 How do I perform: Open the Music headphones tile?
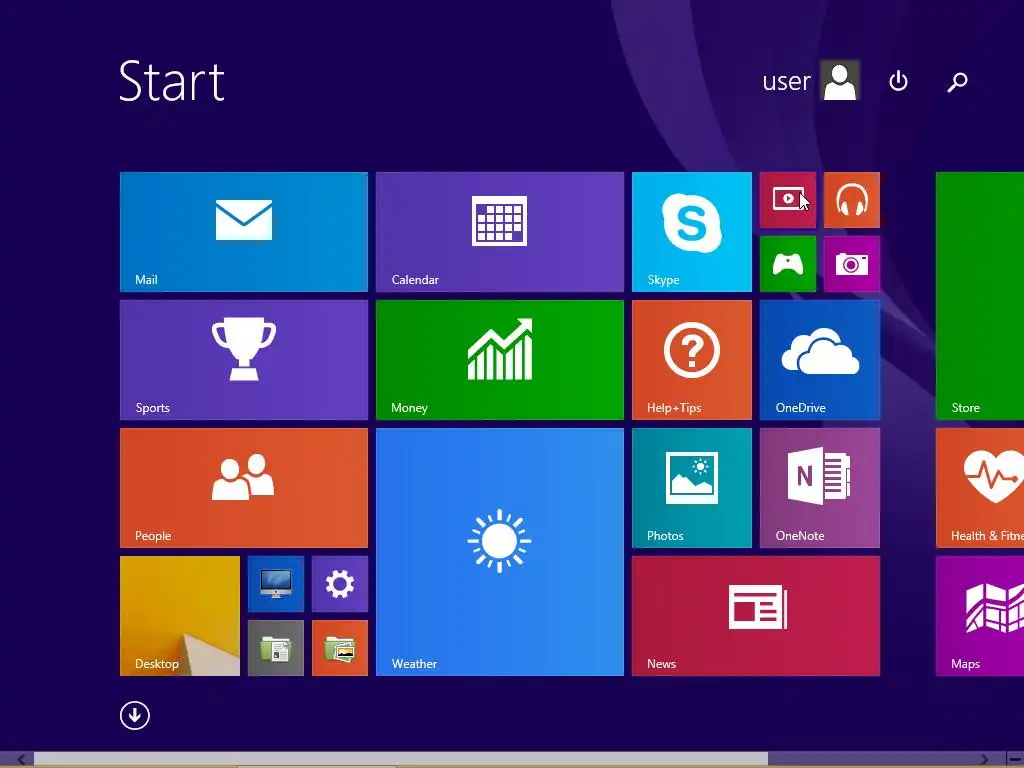pyautogui.click(x=852, y=200)
